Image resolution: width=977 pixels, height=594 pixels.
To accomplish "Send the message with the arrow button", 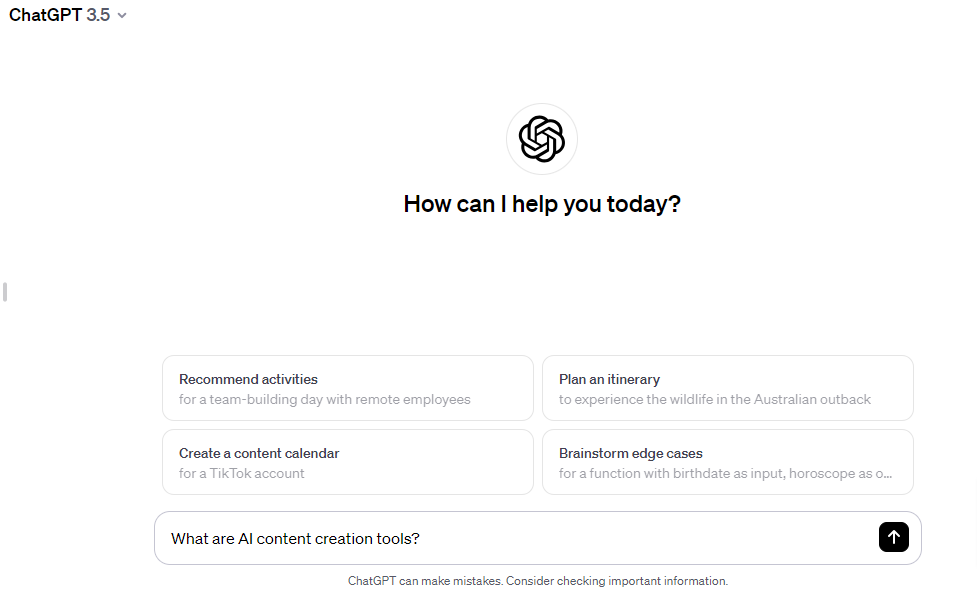I will [893, 537].
